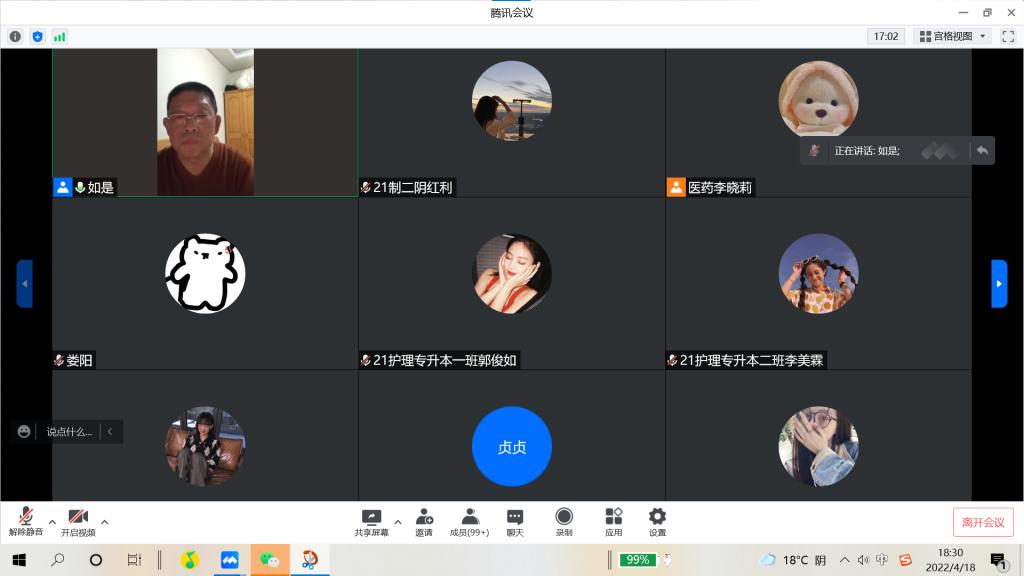Click the 离开会议 leave meeting button

click(x=982, y=522)
